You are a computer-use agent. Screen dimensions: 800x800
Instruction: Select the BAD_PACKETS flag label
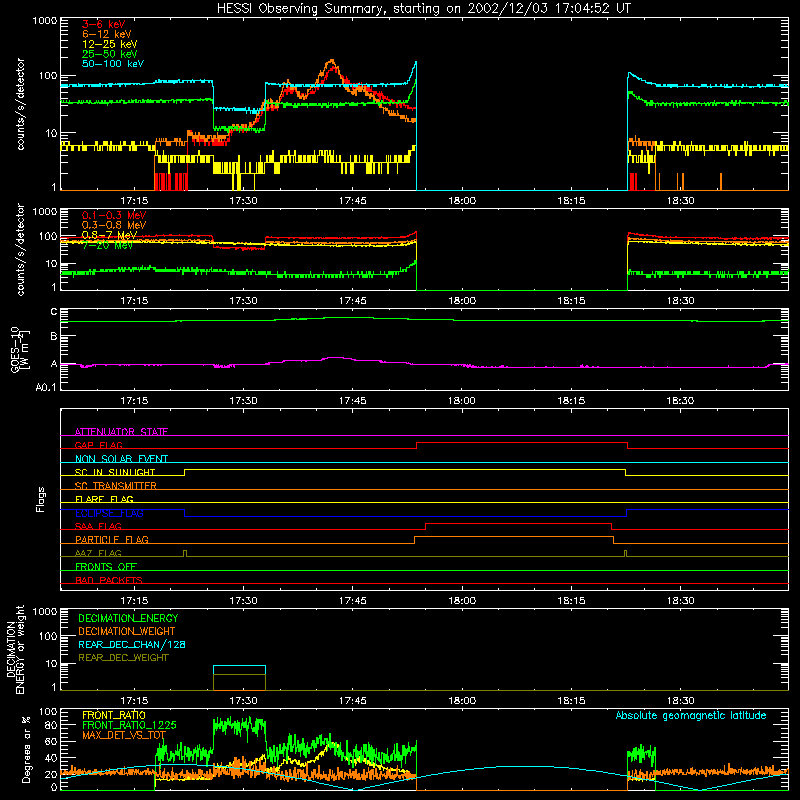point(109,580)
